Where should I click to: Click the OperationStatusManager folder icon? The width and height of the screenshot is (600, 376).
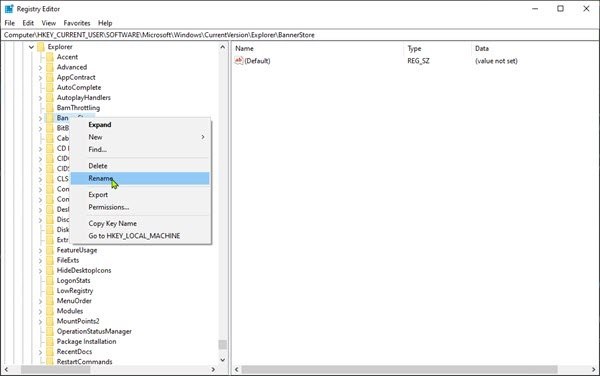pyautogui.click(x=50, y=331)
